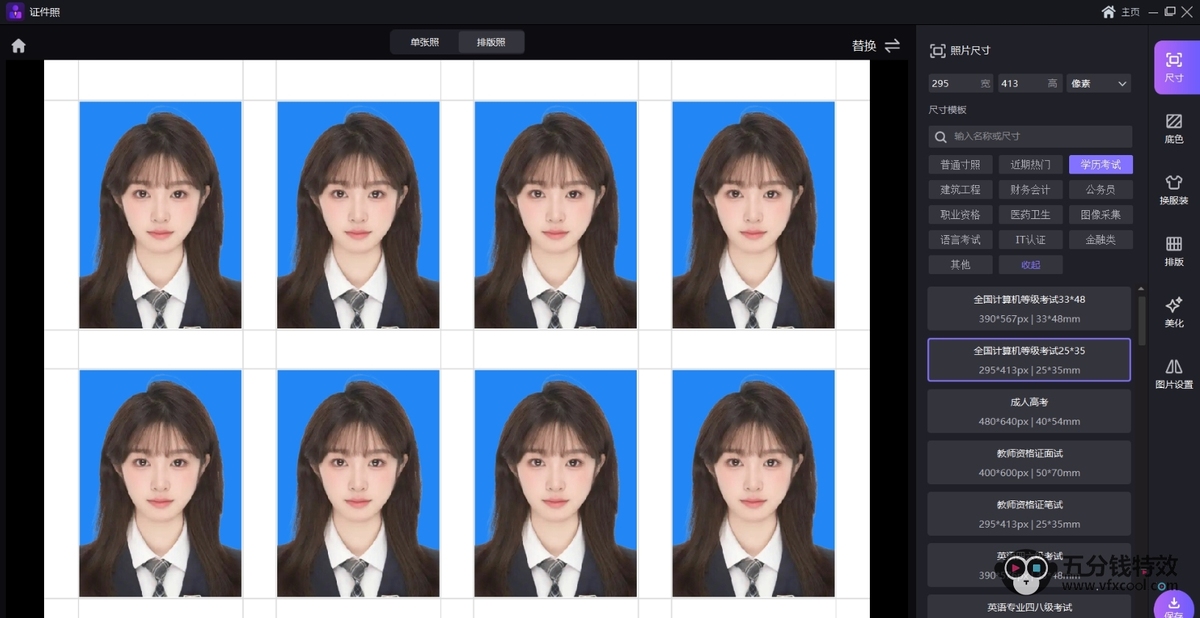Pick the 金融类 category tag
The image size is (1200, 618).
coord(1100,240)
